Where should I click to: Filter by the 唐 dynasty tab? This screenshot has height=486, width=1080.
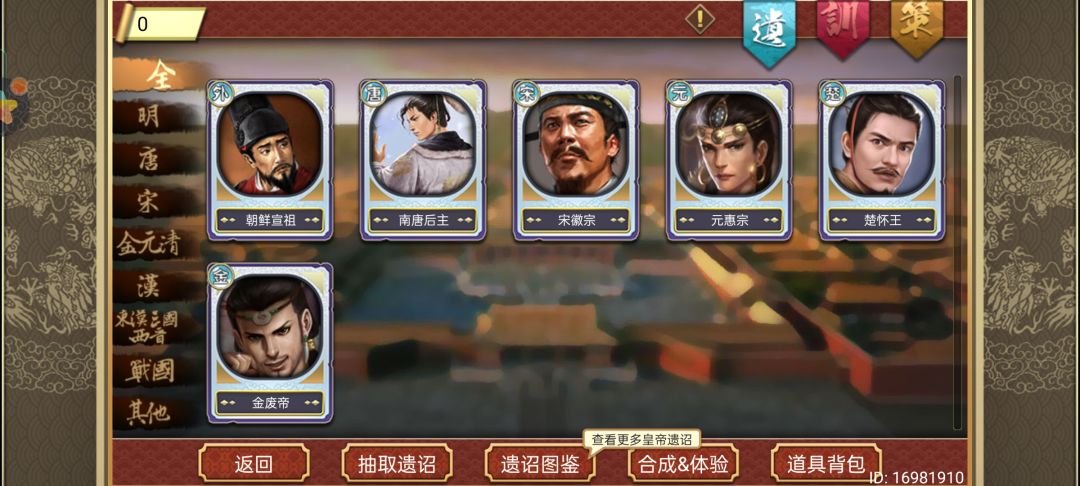pyautogui.click(x=149, y=159)
